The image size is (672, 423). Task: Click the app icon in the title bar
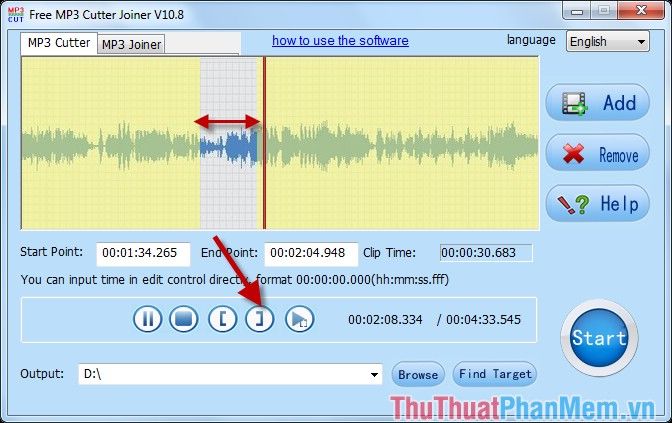tap(16, 15)
